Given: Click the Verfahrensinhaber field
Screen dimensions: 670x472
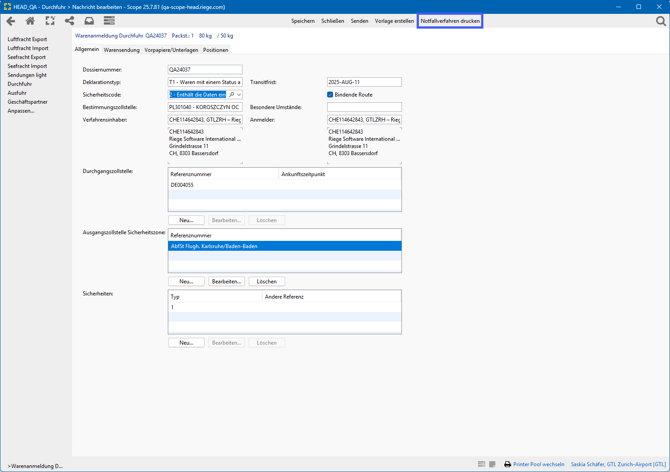Looking at the screenshot, I should coord(205,120).
